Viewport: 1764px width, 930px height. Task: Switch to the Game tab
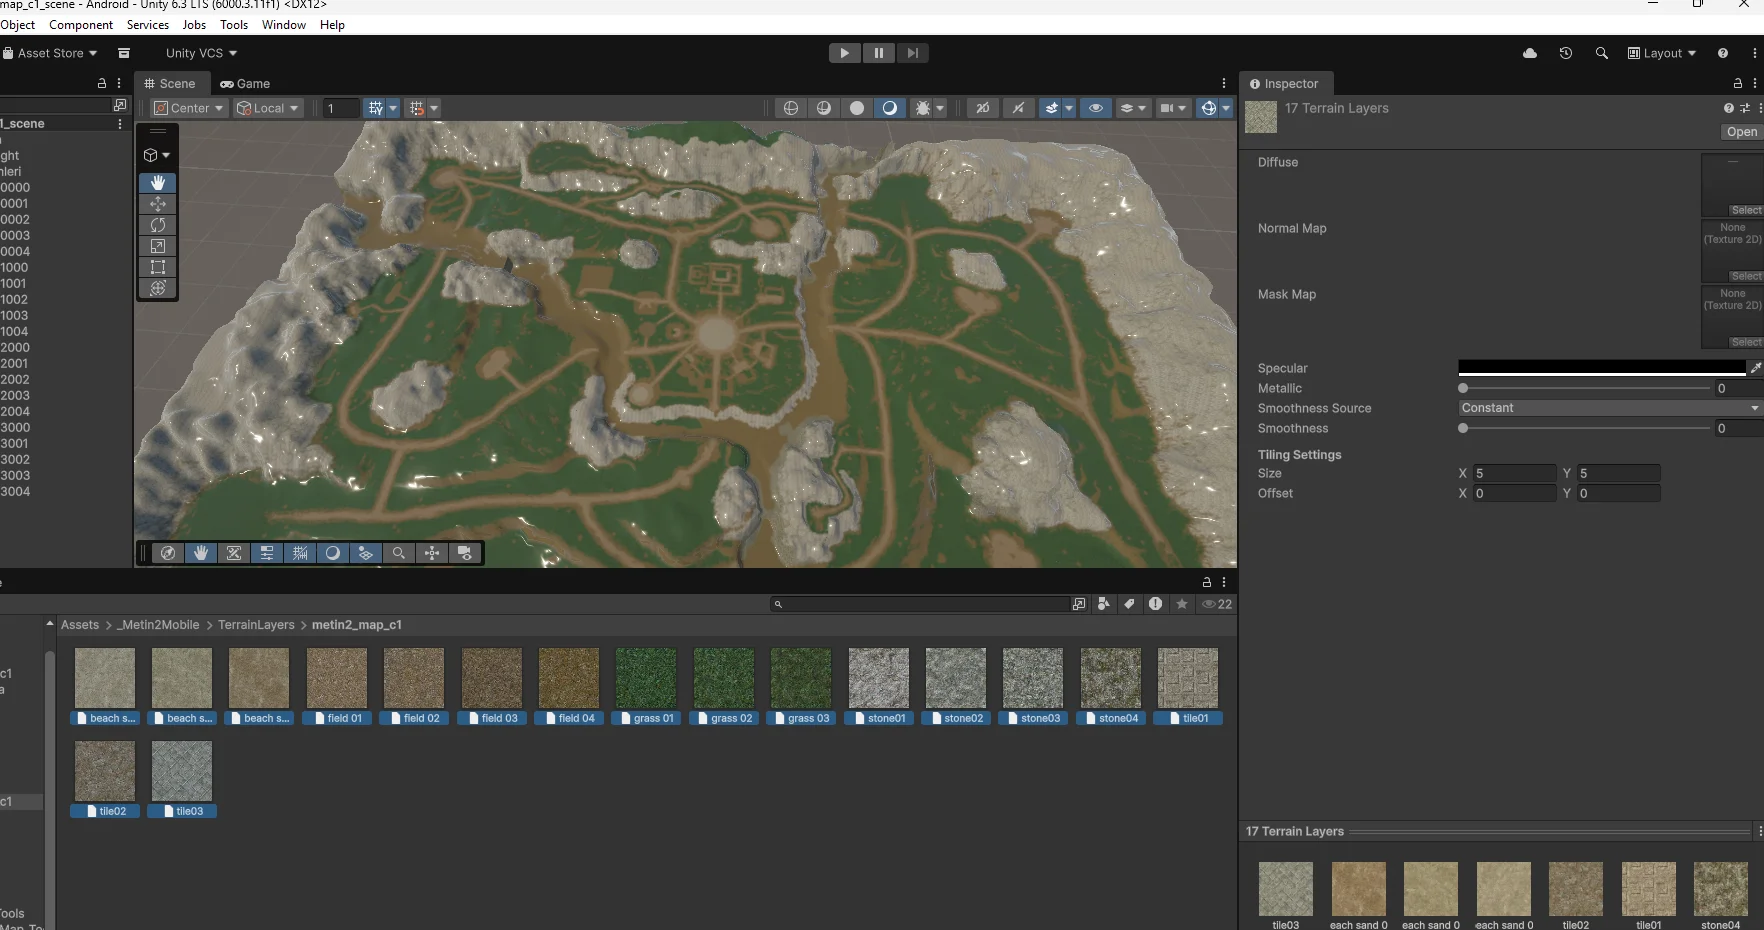coord(245,84)
